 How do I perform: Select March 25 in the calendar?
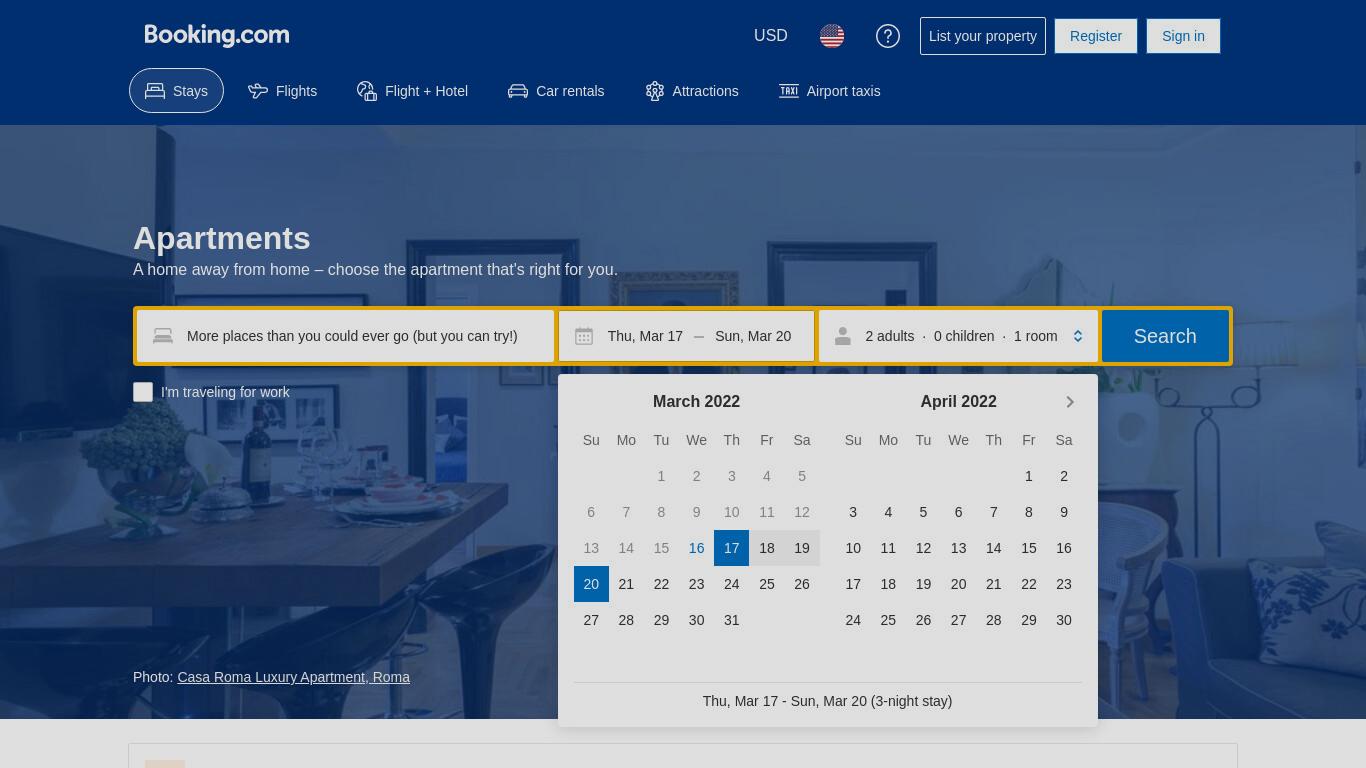767,584
